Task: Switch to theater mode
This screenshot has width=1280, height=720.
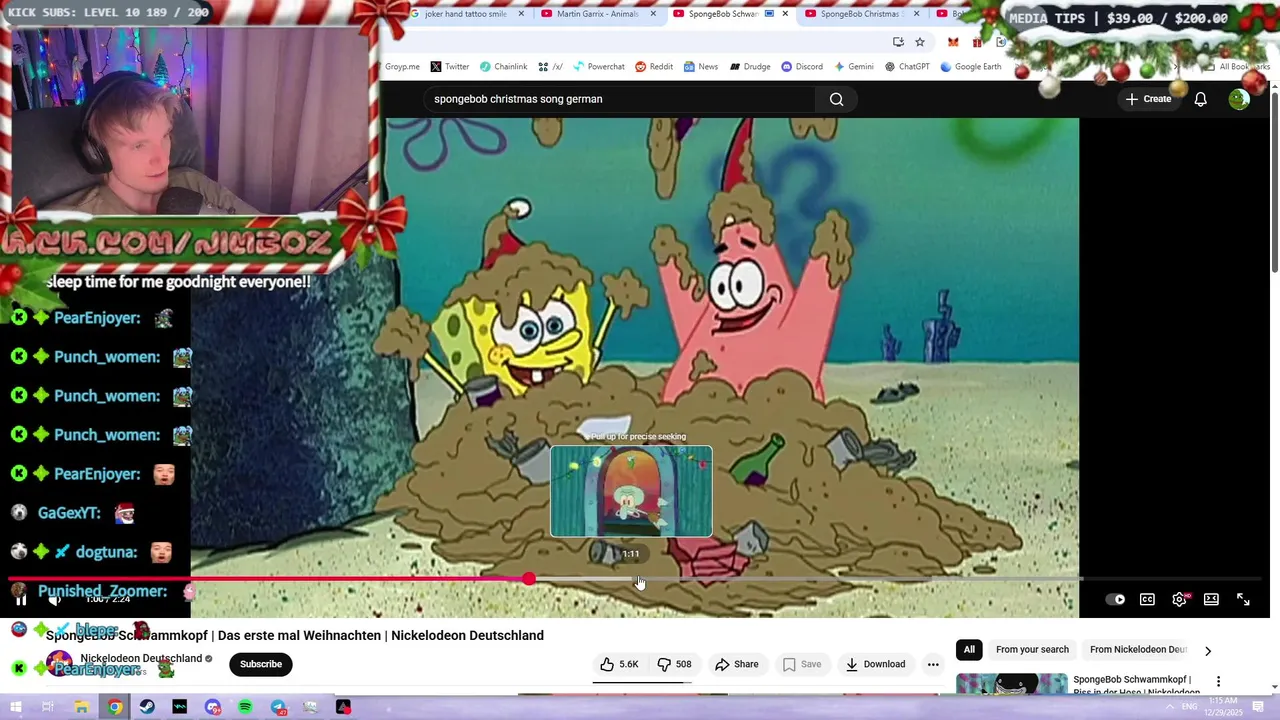Action: 1211,599
